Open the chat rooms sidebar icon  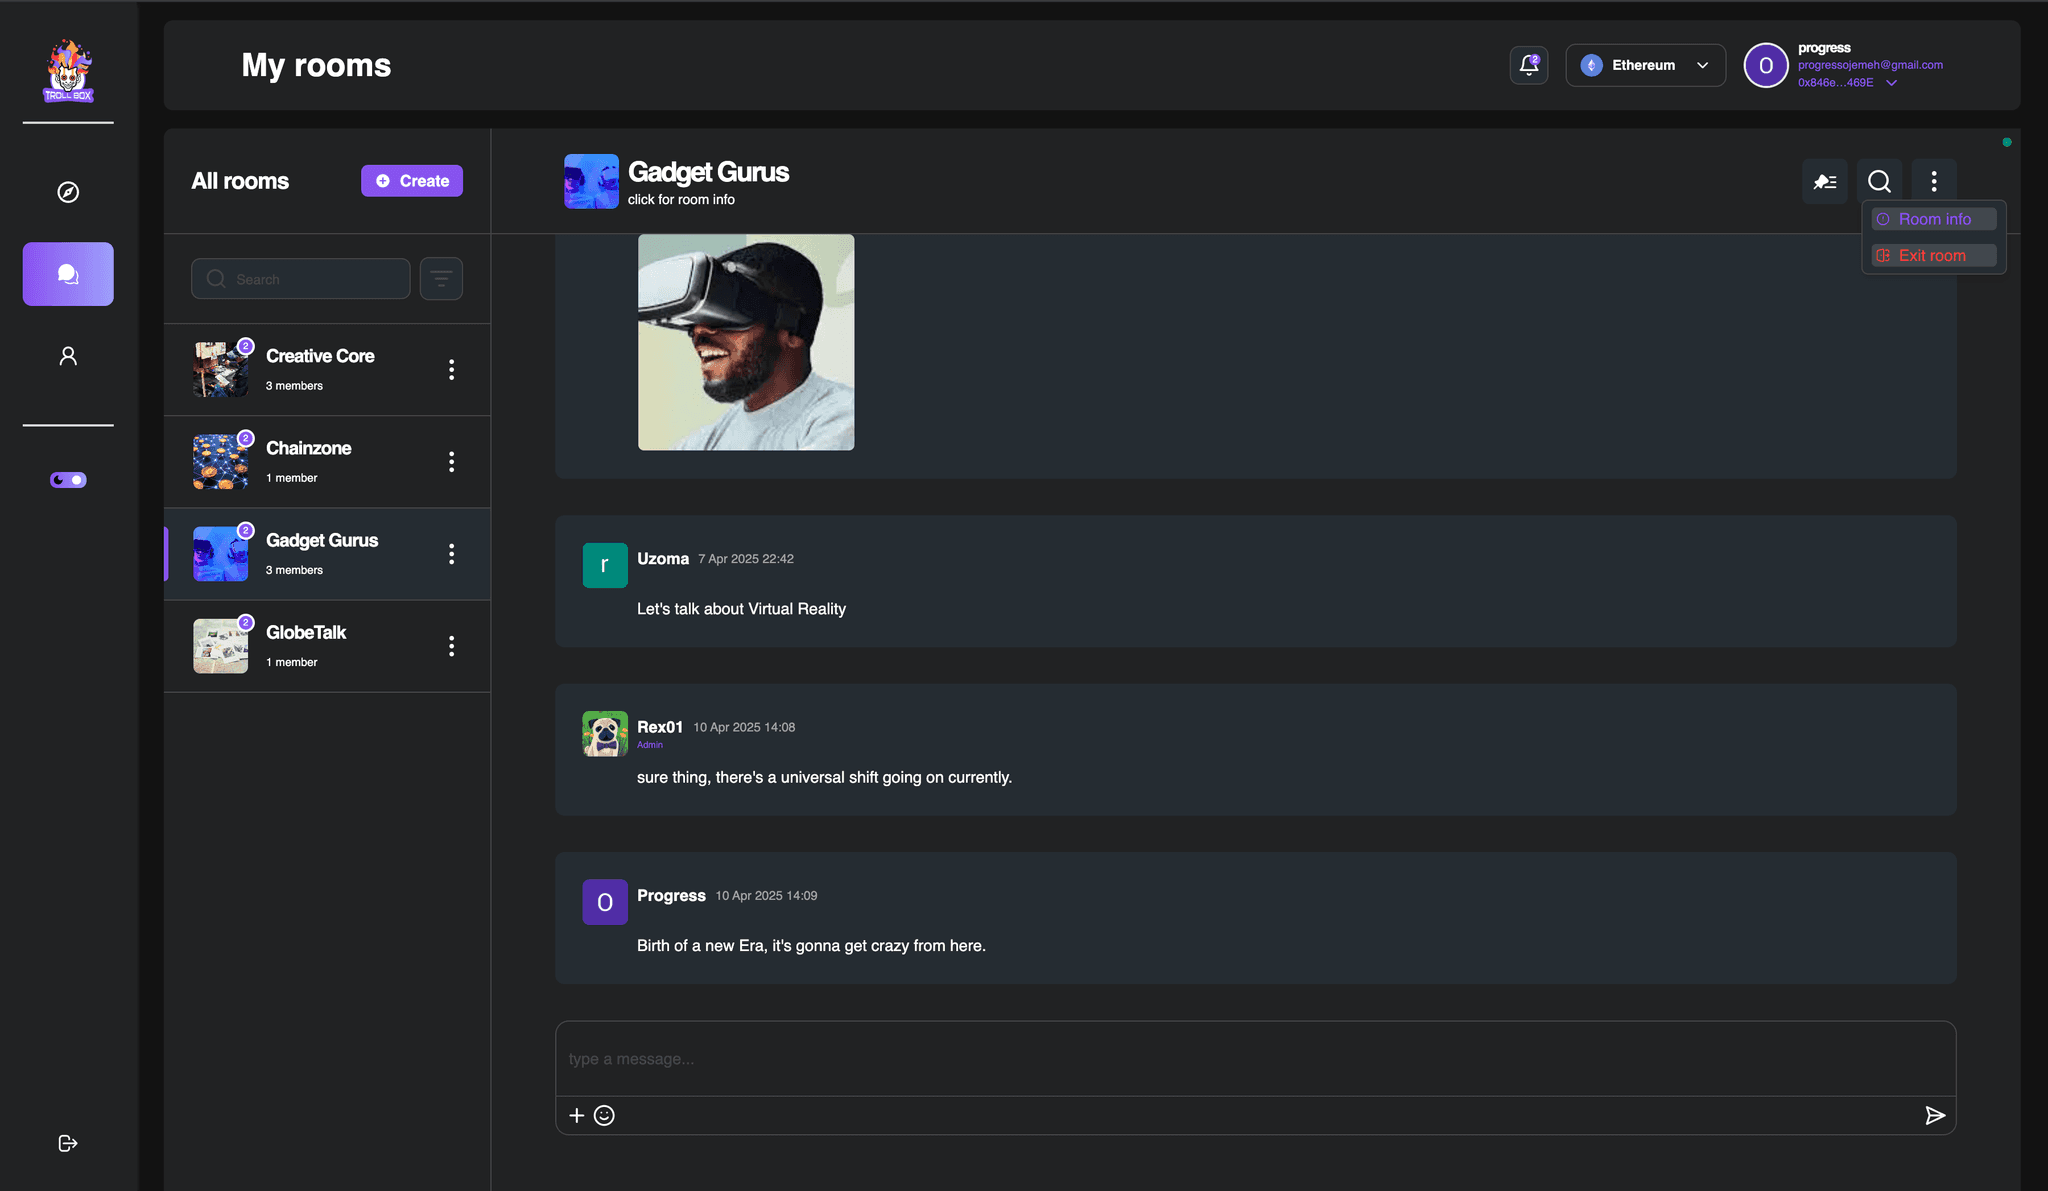tap(68, 274)
